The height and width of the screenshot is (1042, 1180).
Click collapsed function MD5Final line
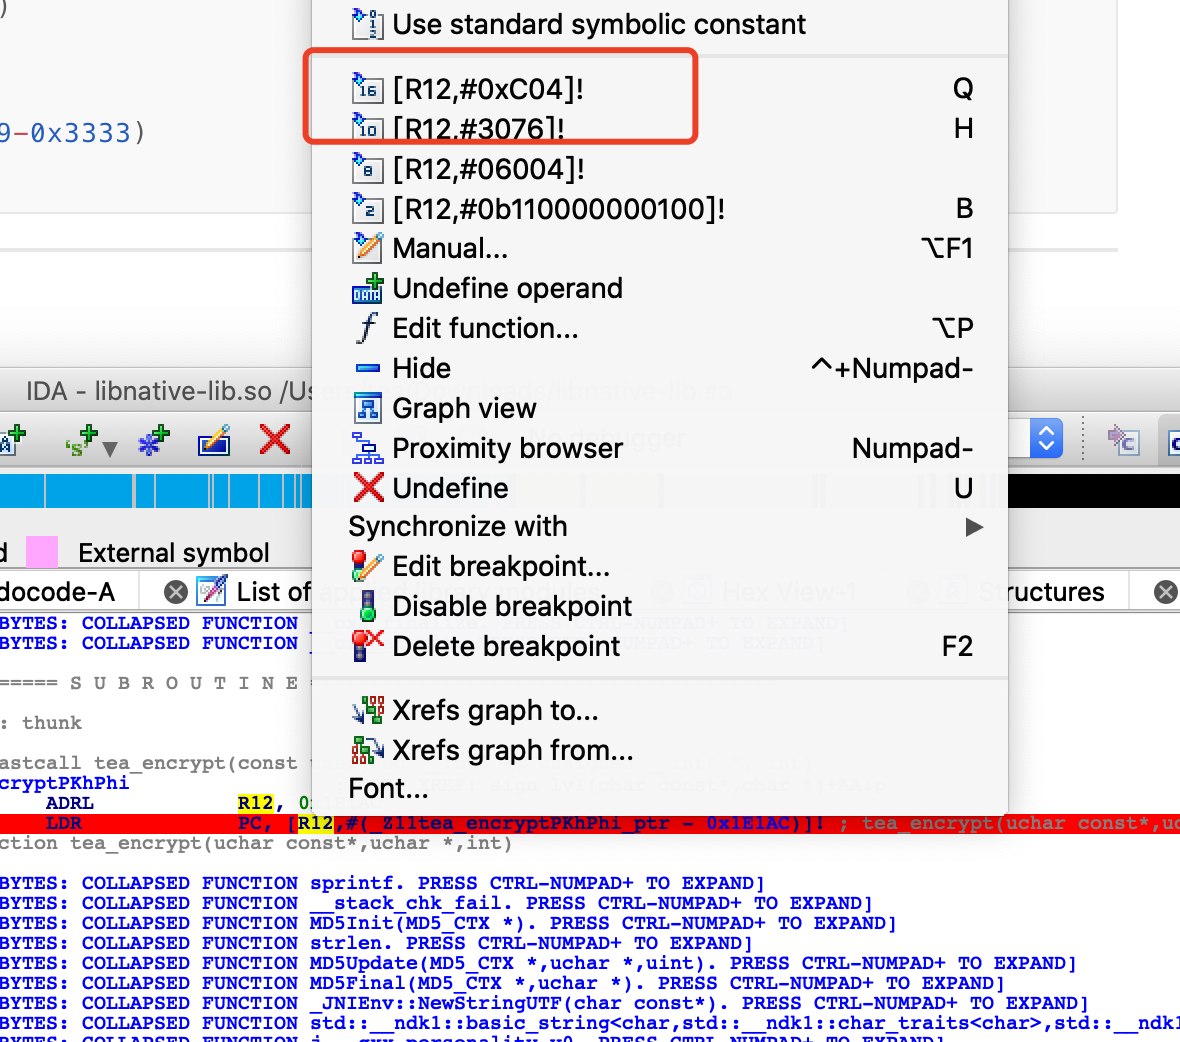coord(503,984)
